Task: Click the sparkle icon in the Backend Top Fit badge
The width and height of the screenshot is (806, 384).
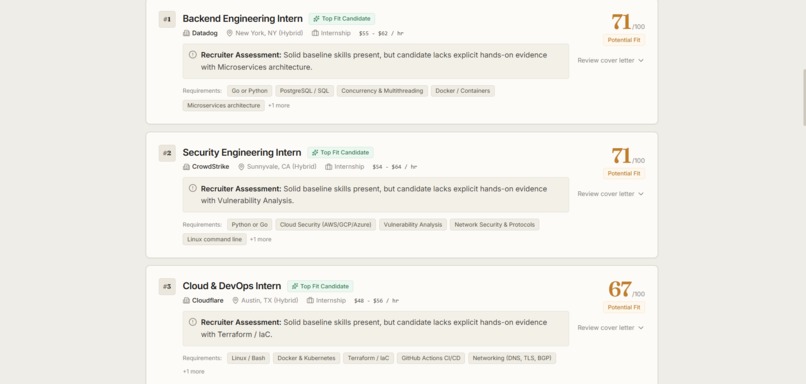Action: point(316,19)
